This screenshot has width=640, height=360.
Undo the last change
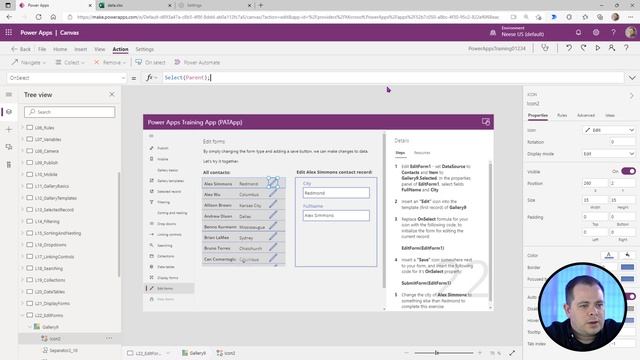[569, 48]
